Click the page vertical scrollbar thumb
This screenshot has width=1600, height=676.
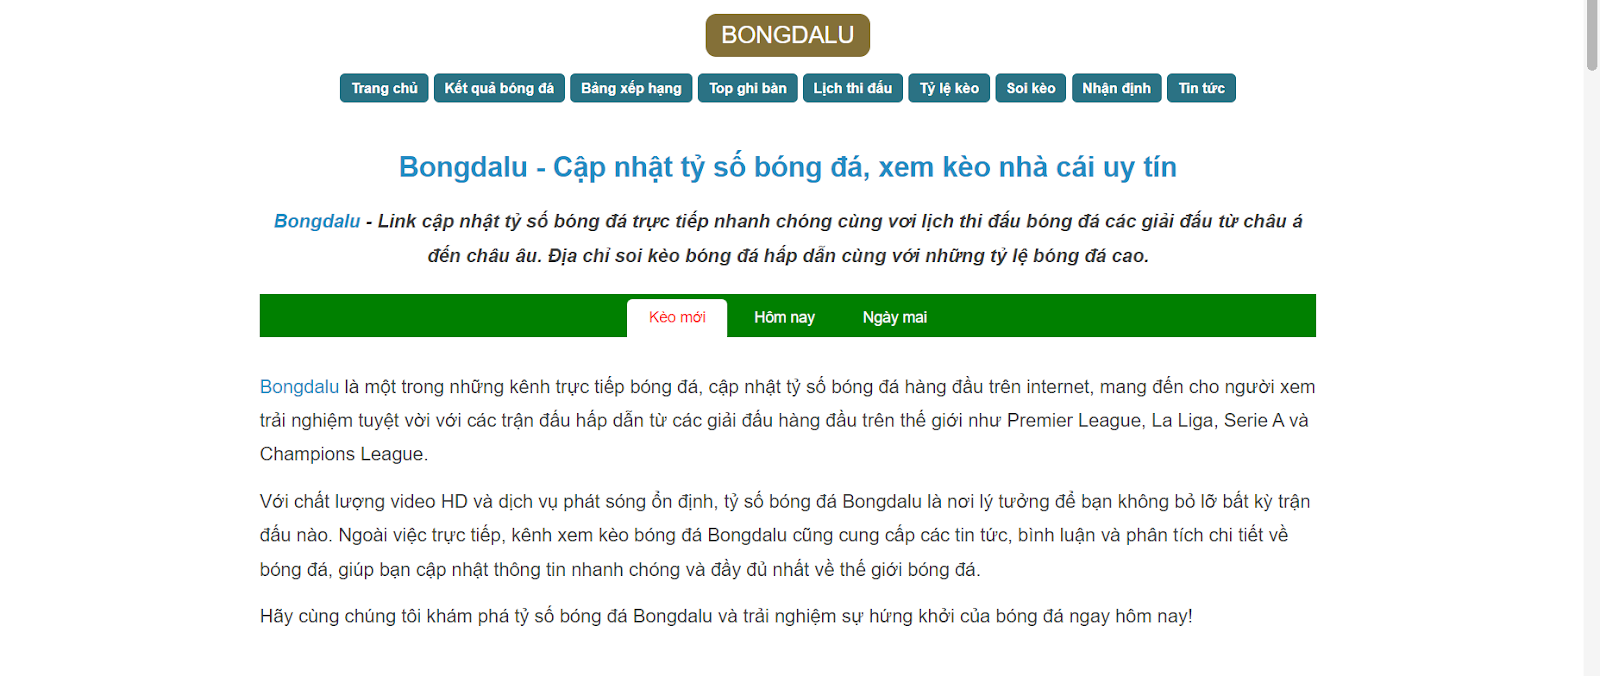[x=1592, y=35]
